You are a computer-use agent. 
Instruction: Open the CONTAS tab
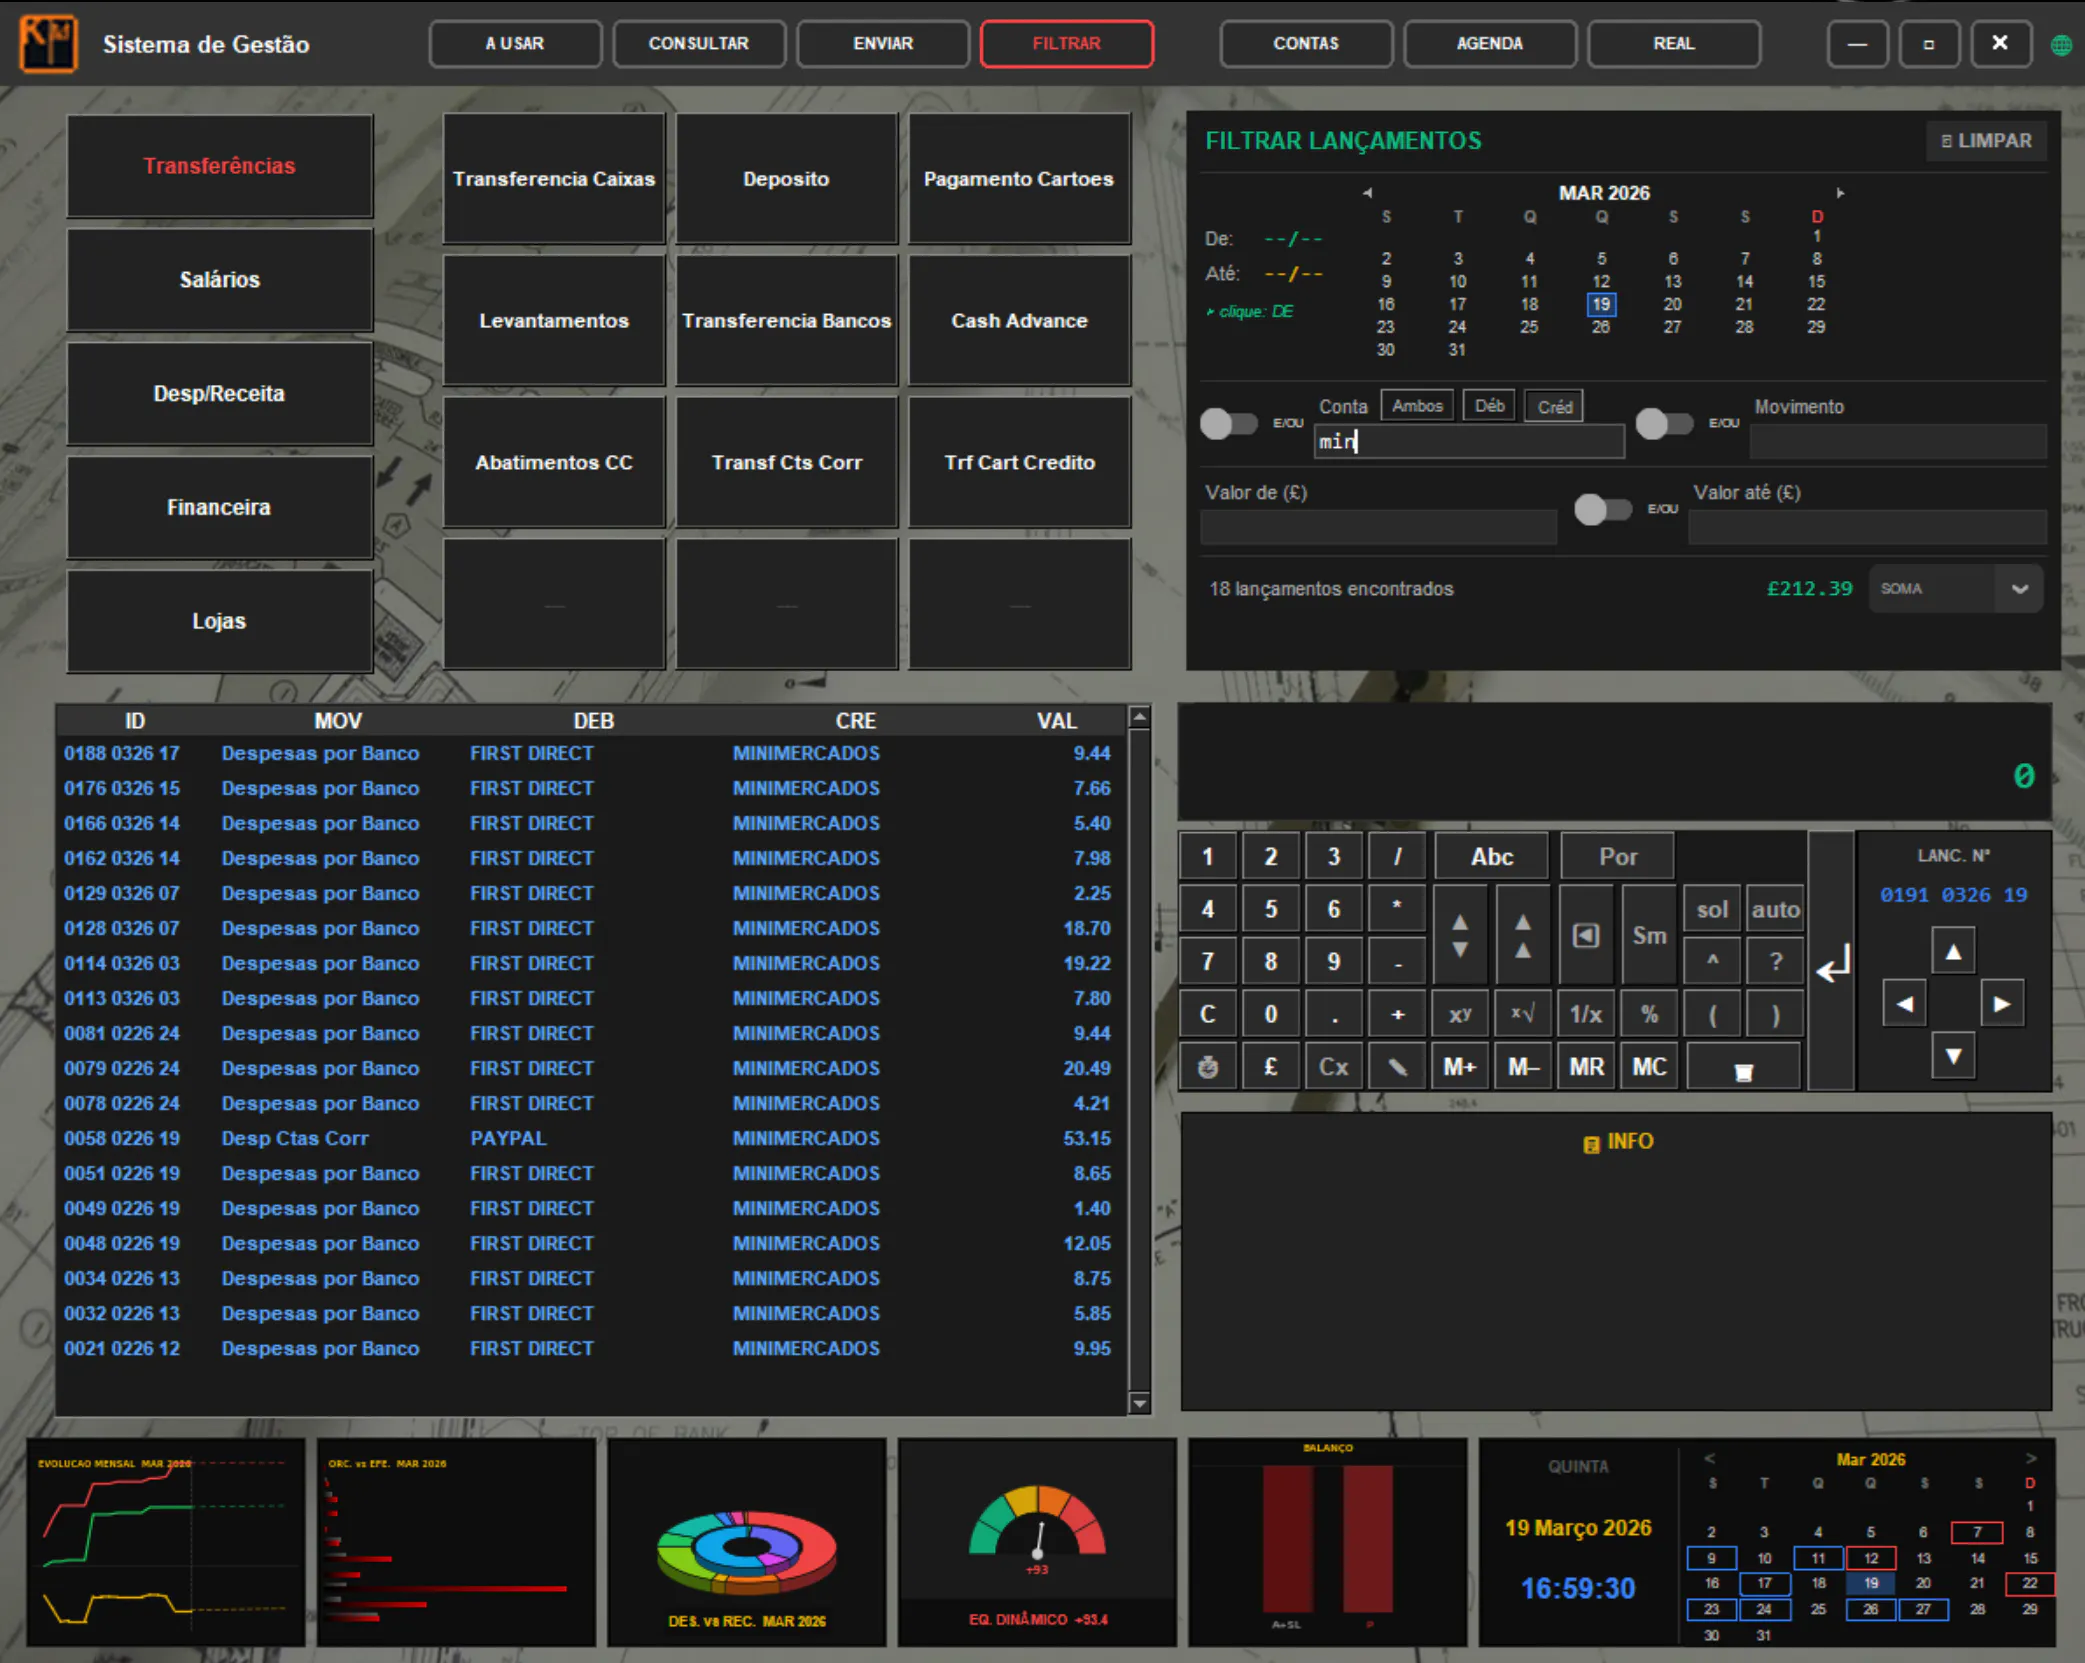coord(1306,44)
